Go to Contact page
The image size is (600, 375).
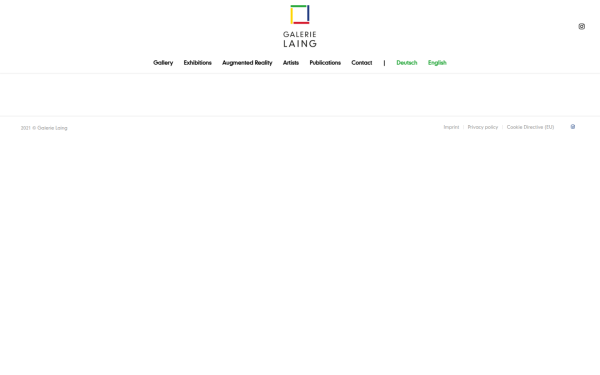click(x=362, y=63)
